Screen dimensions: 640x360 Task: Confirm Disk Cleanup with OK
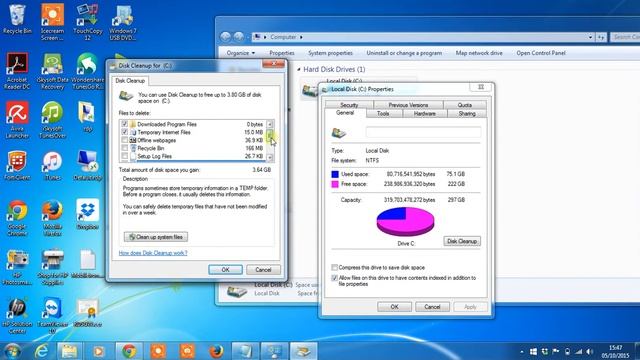(225, 270)
